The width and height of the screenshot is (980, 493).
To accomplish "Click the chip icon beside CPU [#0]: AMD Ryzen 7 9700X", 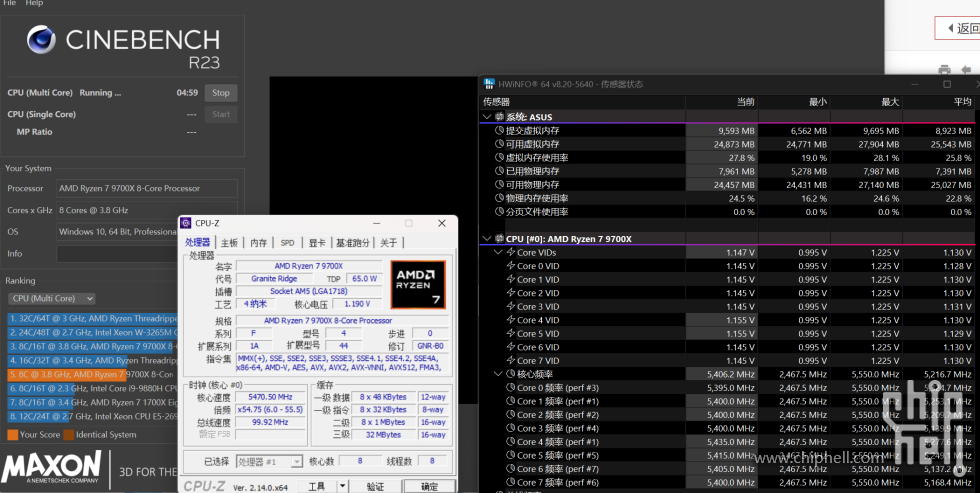I will 499,239.
